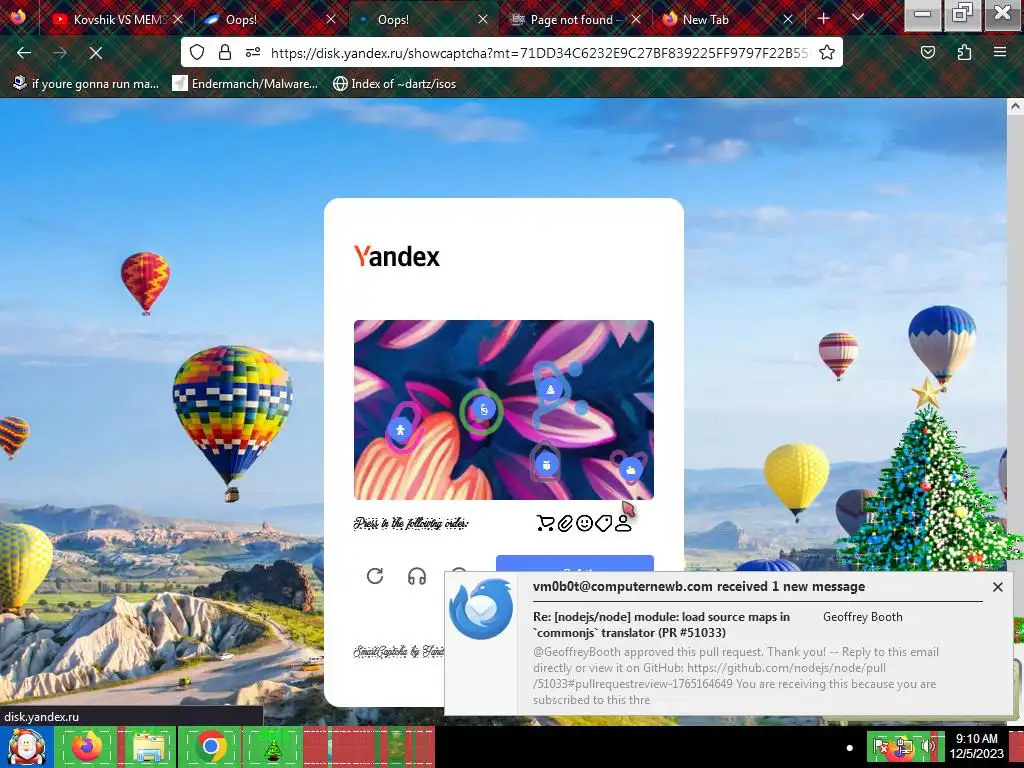
Task: Open the Extensions puzzle icon
Action: pyautogui.click(x=964, y=53)
